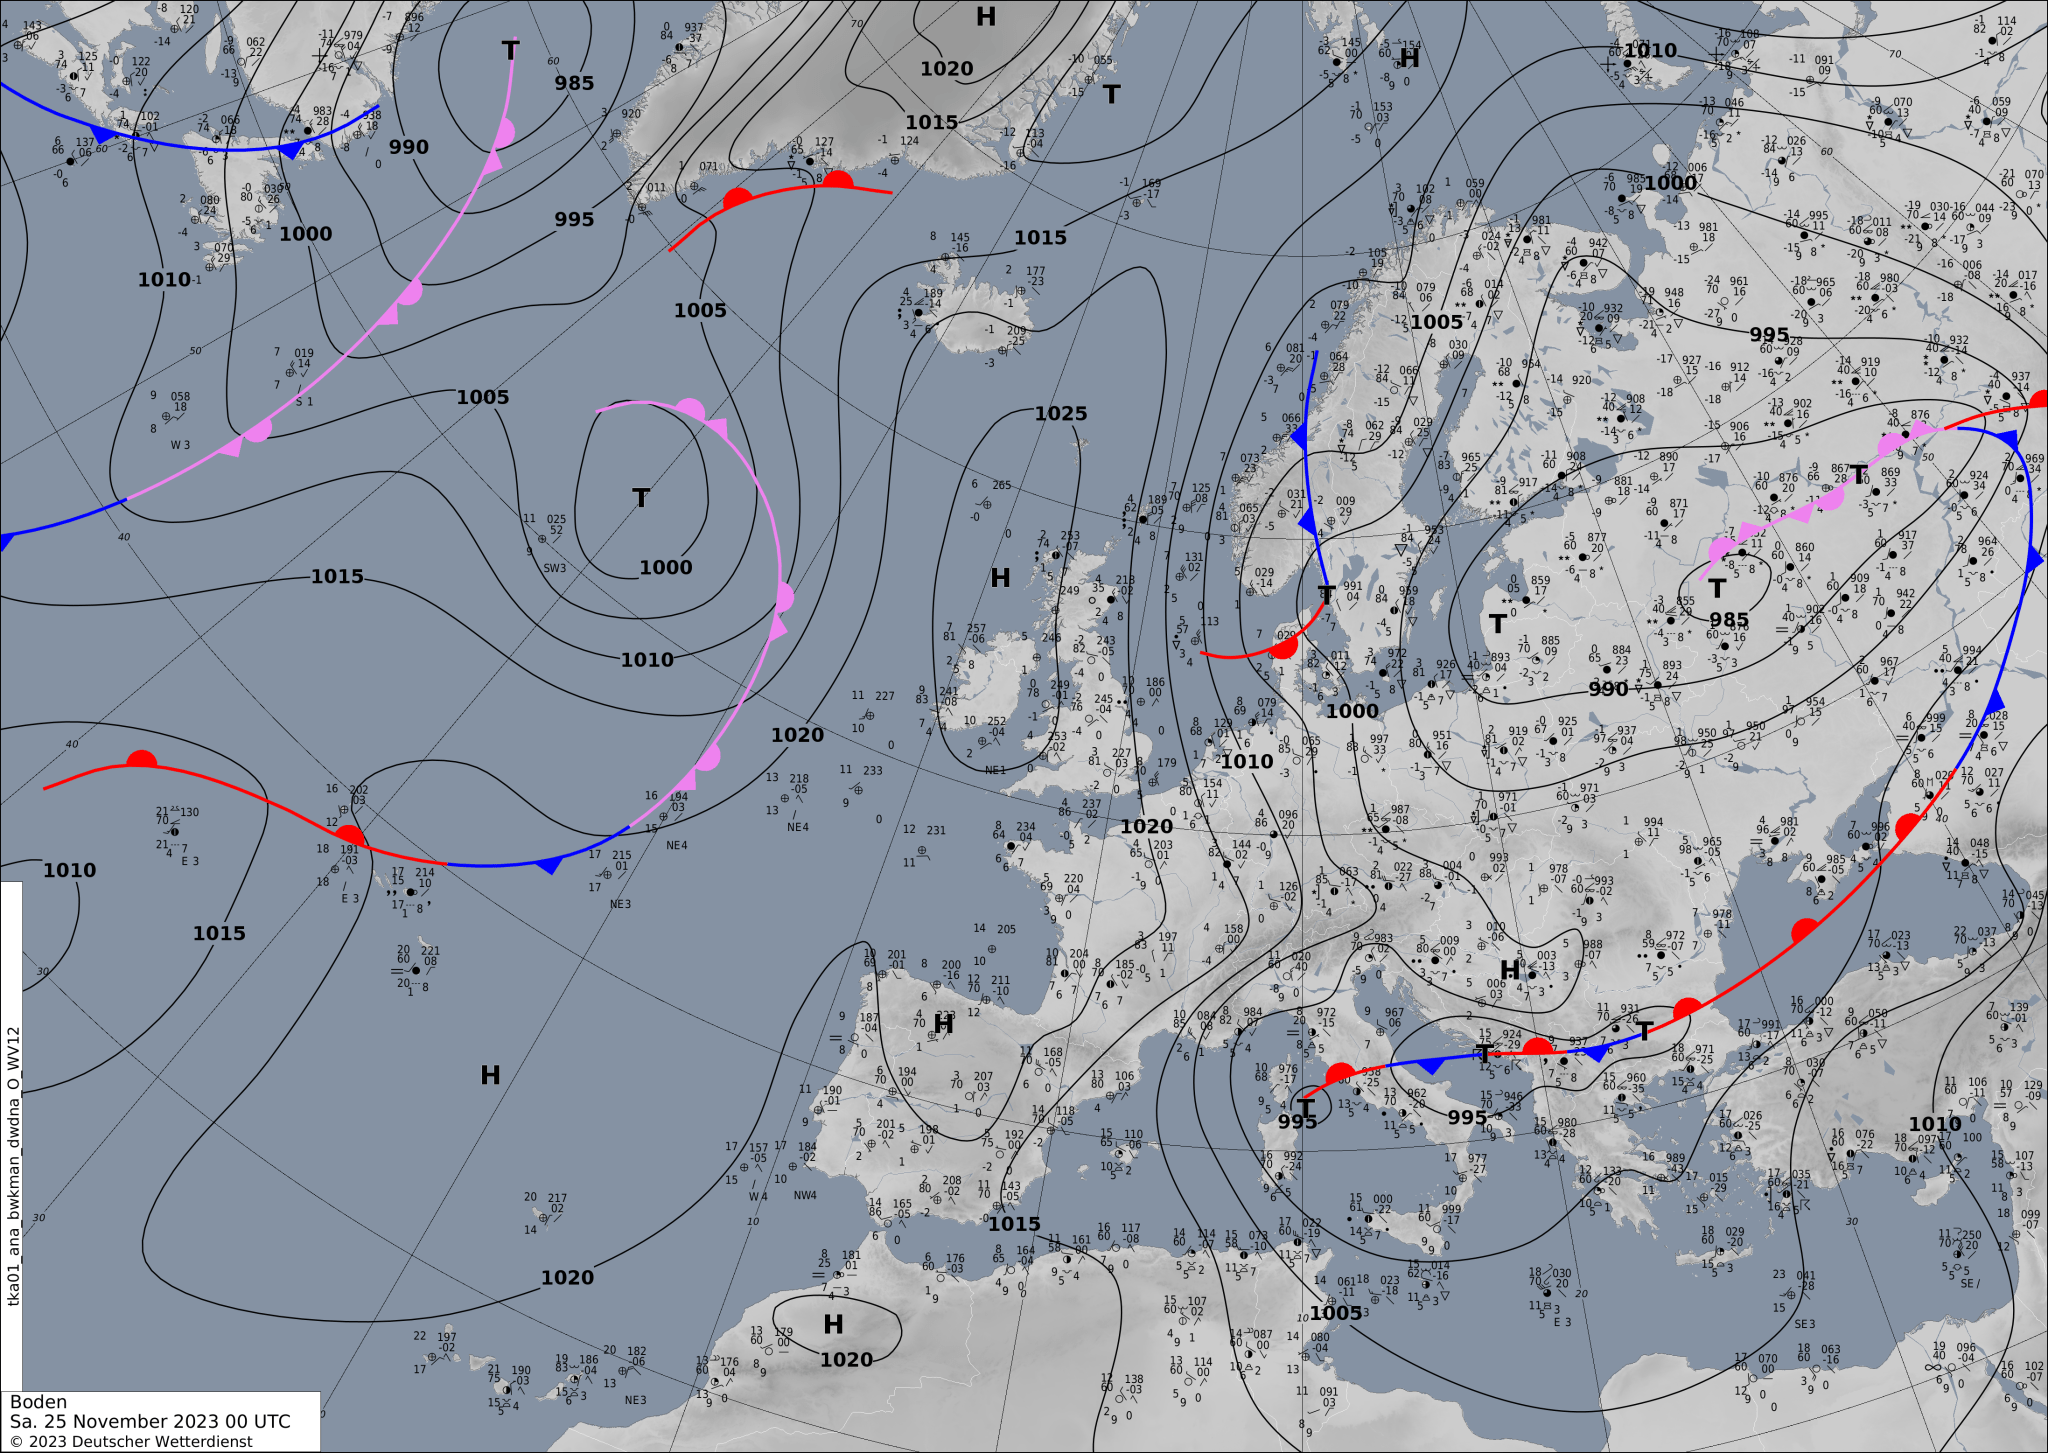Click the 'W 3' ship label in the western Atlantic
The width and height of the screenshot is (2048, 1453).
pos(180,445)
